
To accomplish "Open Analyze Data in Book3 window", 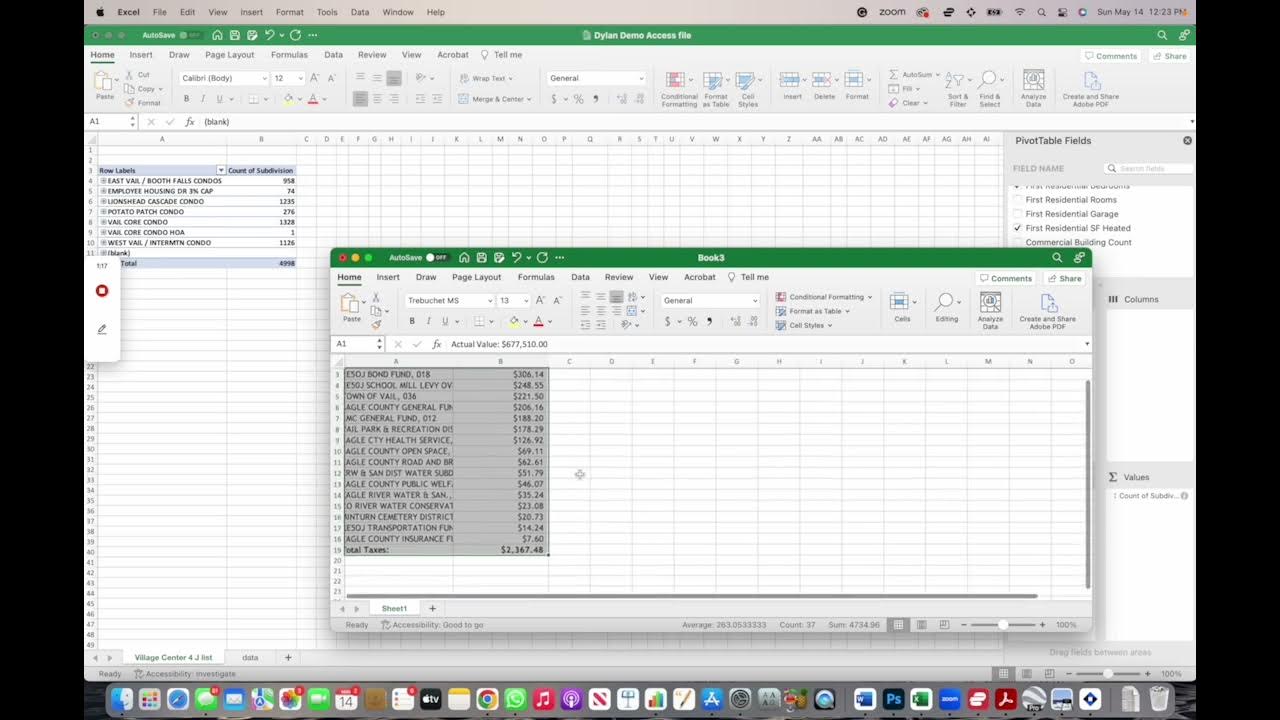I will point(990,309).
